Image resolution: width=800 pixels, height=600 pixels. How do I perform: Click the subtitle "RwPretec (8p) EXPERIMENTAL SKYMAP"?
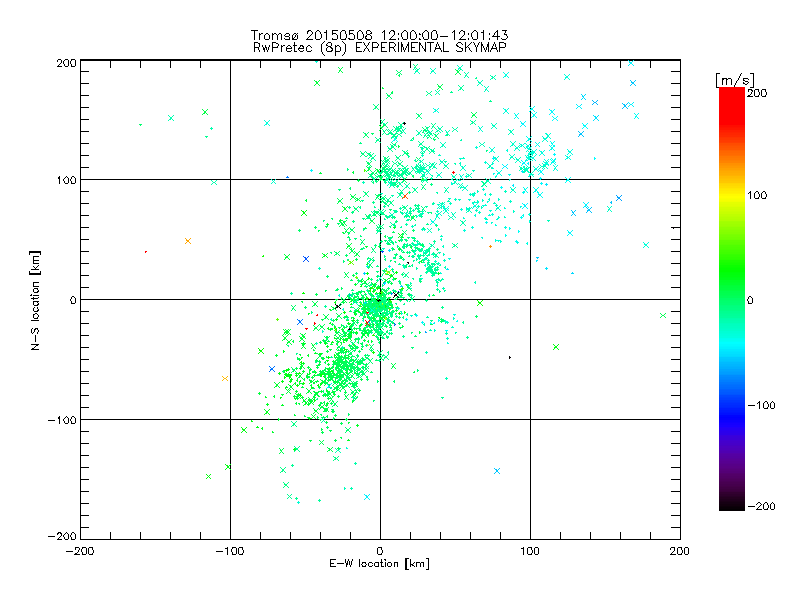tap(380, 48)
